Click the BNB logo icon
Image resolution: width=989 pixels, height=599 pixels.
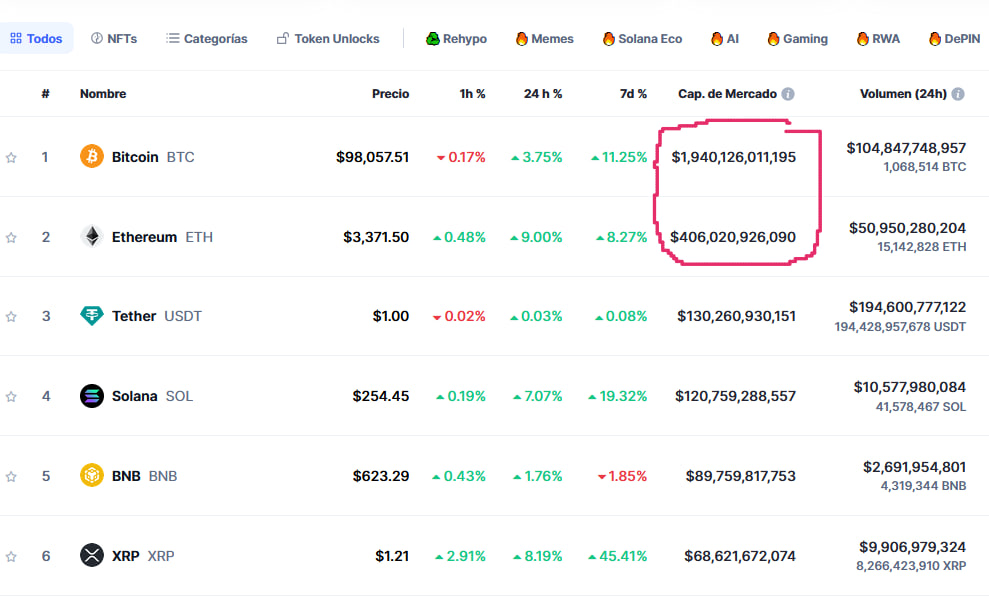coord(92,476)
